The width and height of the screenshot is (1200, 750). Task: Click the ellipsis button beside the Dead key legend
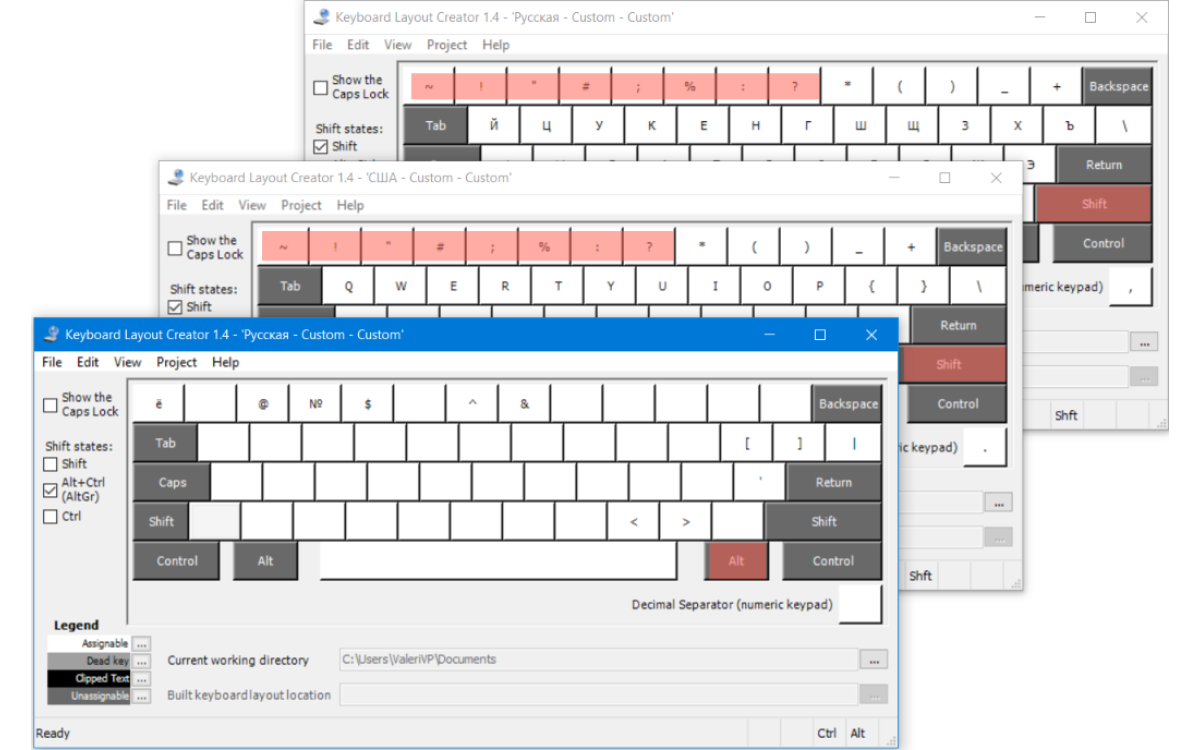click(142, 661)
